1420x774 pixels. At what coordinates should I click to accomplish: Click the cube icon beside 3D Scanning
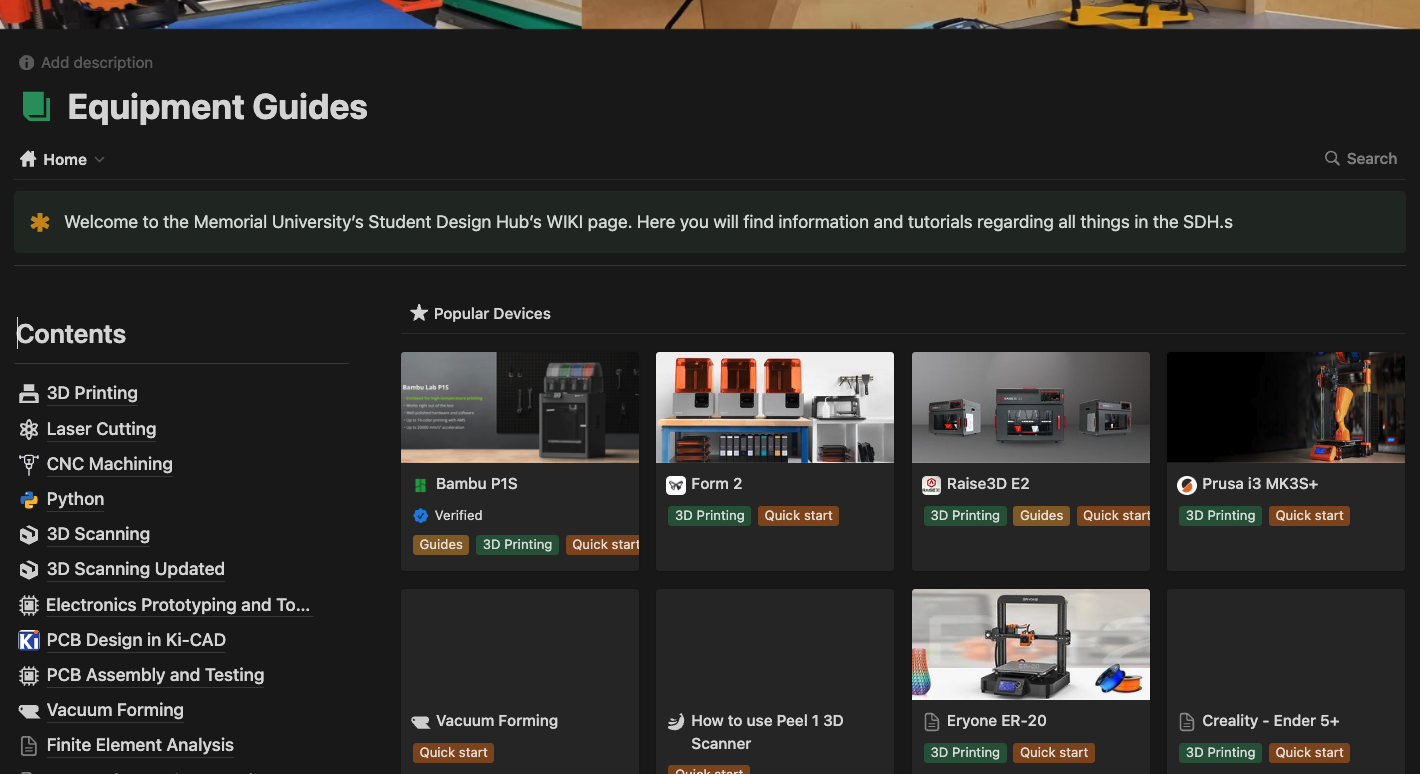pyautogui.click(x=29, y=534)
